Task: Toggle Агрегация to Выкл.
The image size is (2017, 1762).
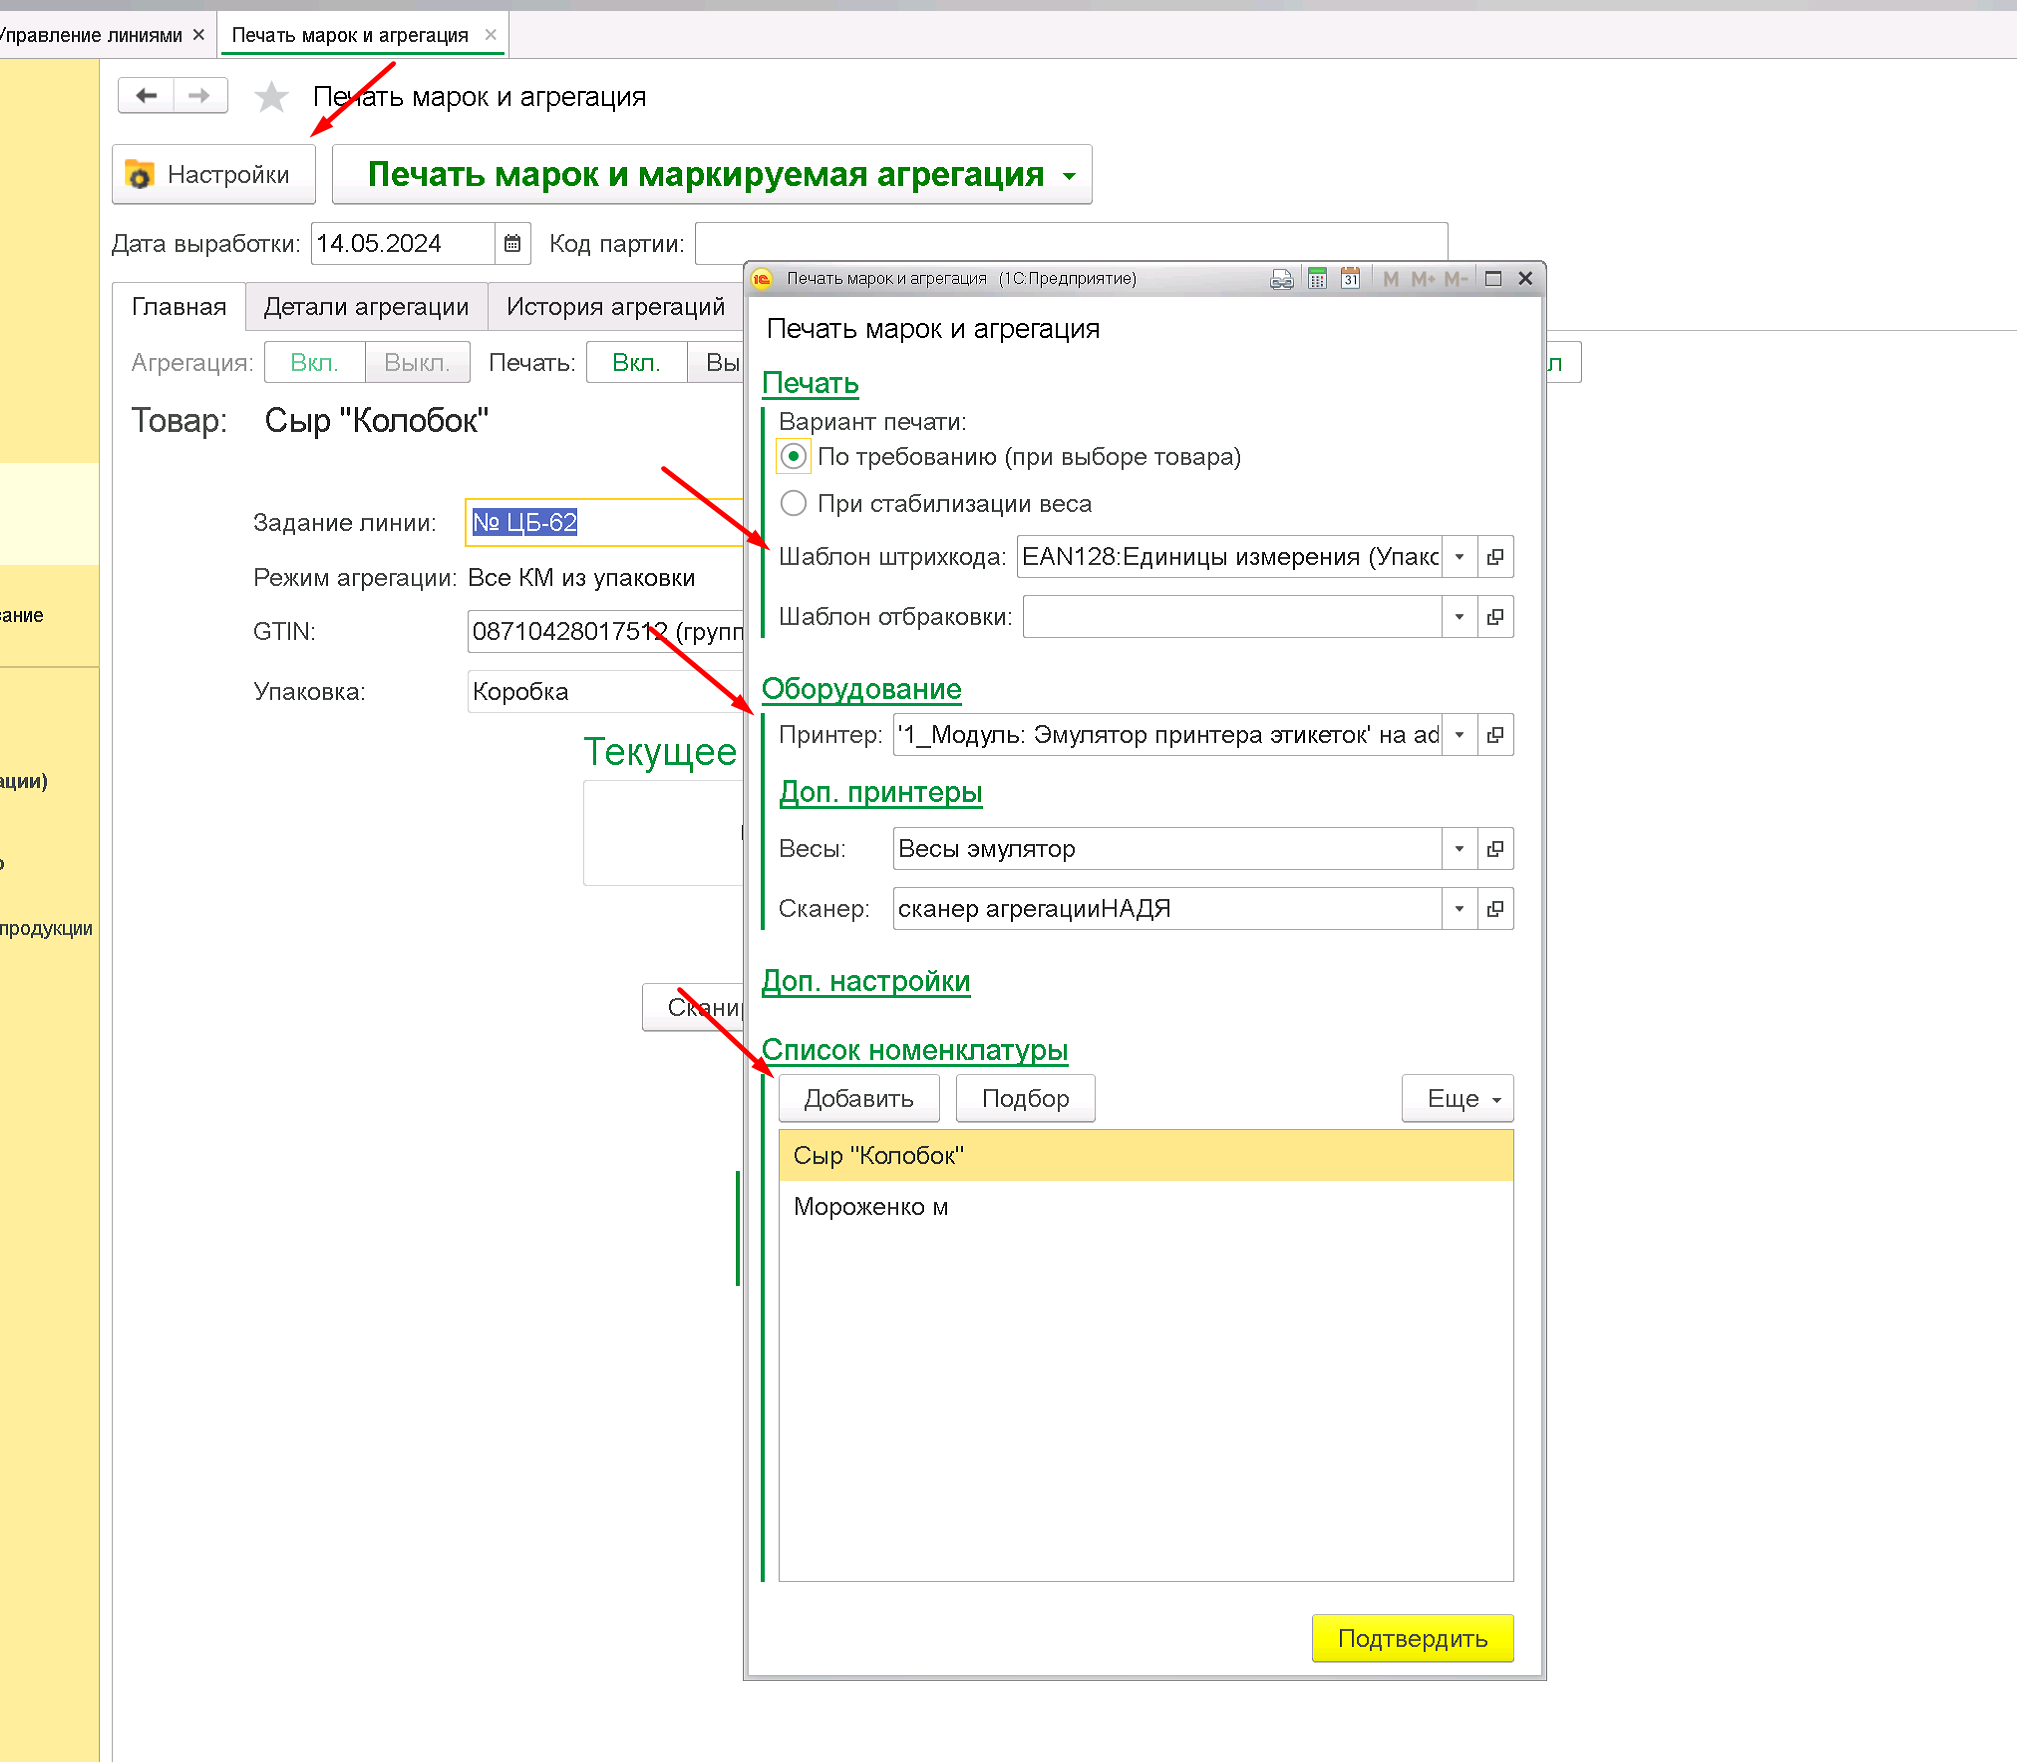Action: click(416, 363)
